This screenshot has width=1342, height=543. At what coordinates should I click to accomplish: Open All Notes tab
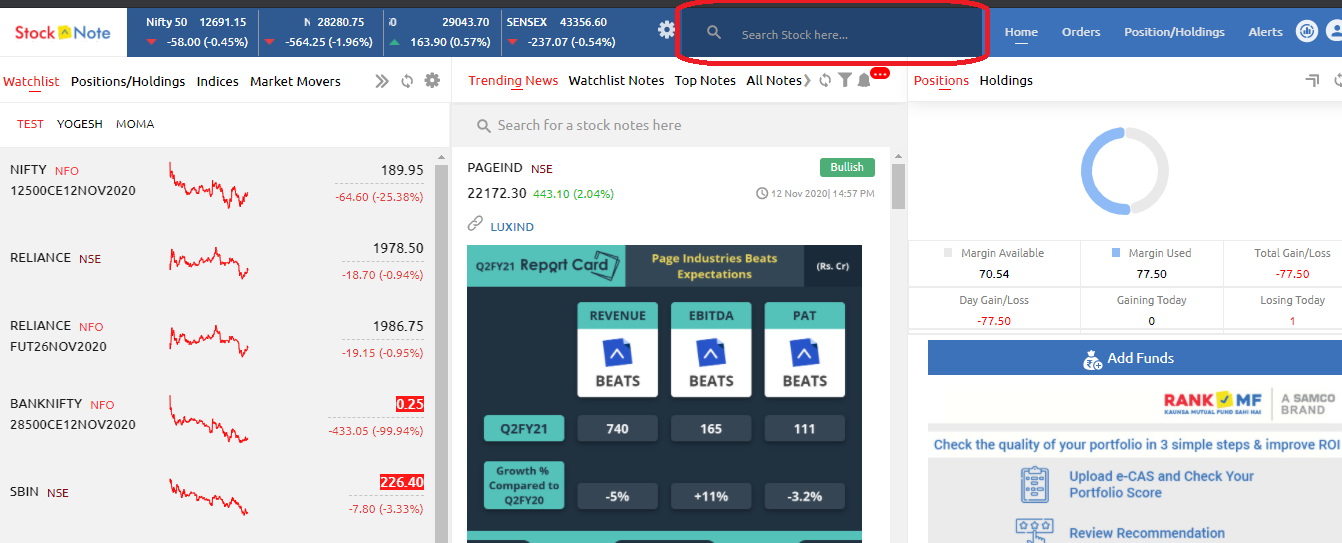pos(774,80)
